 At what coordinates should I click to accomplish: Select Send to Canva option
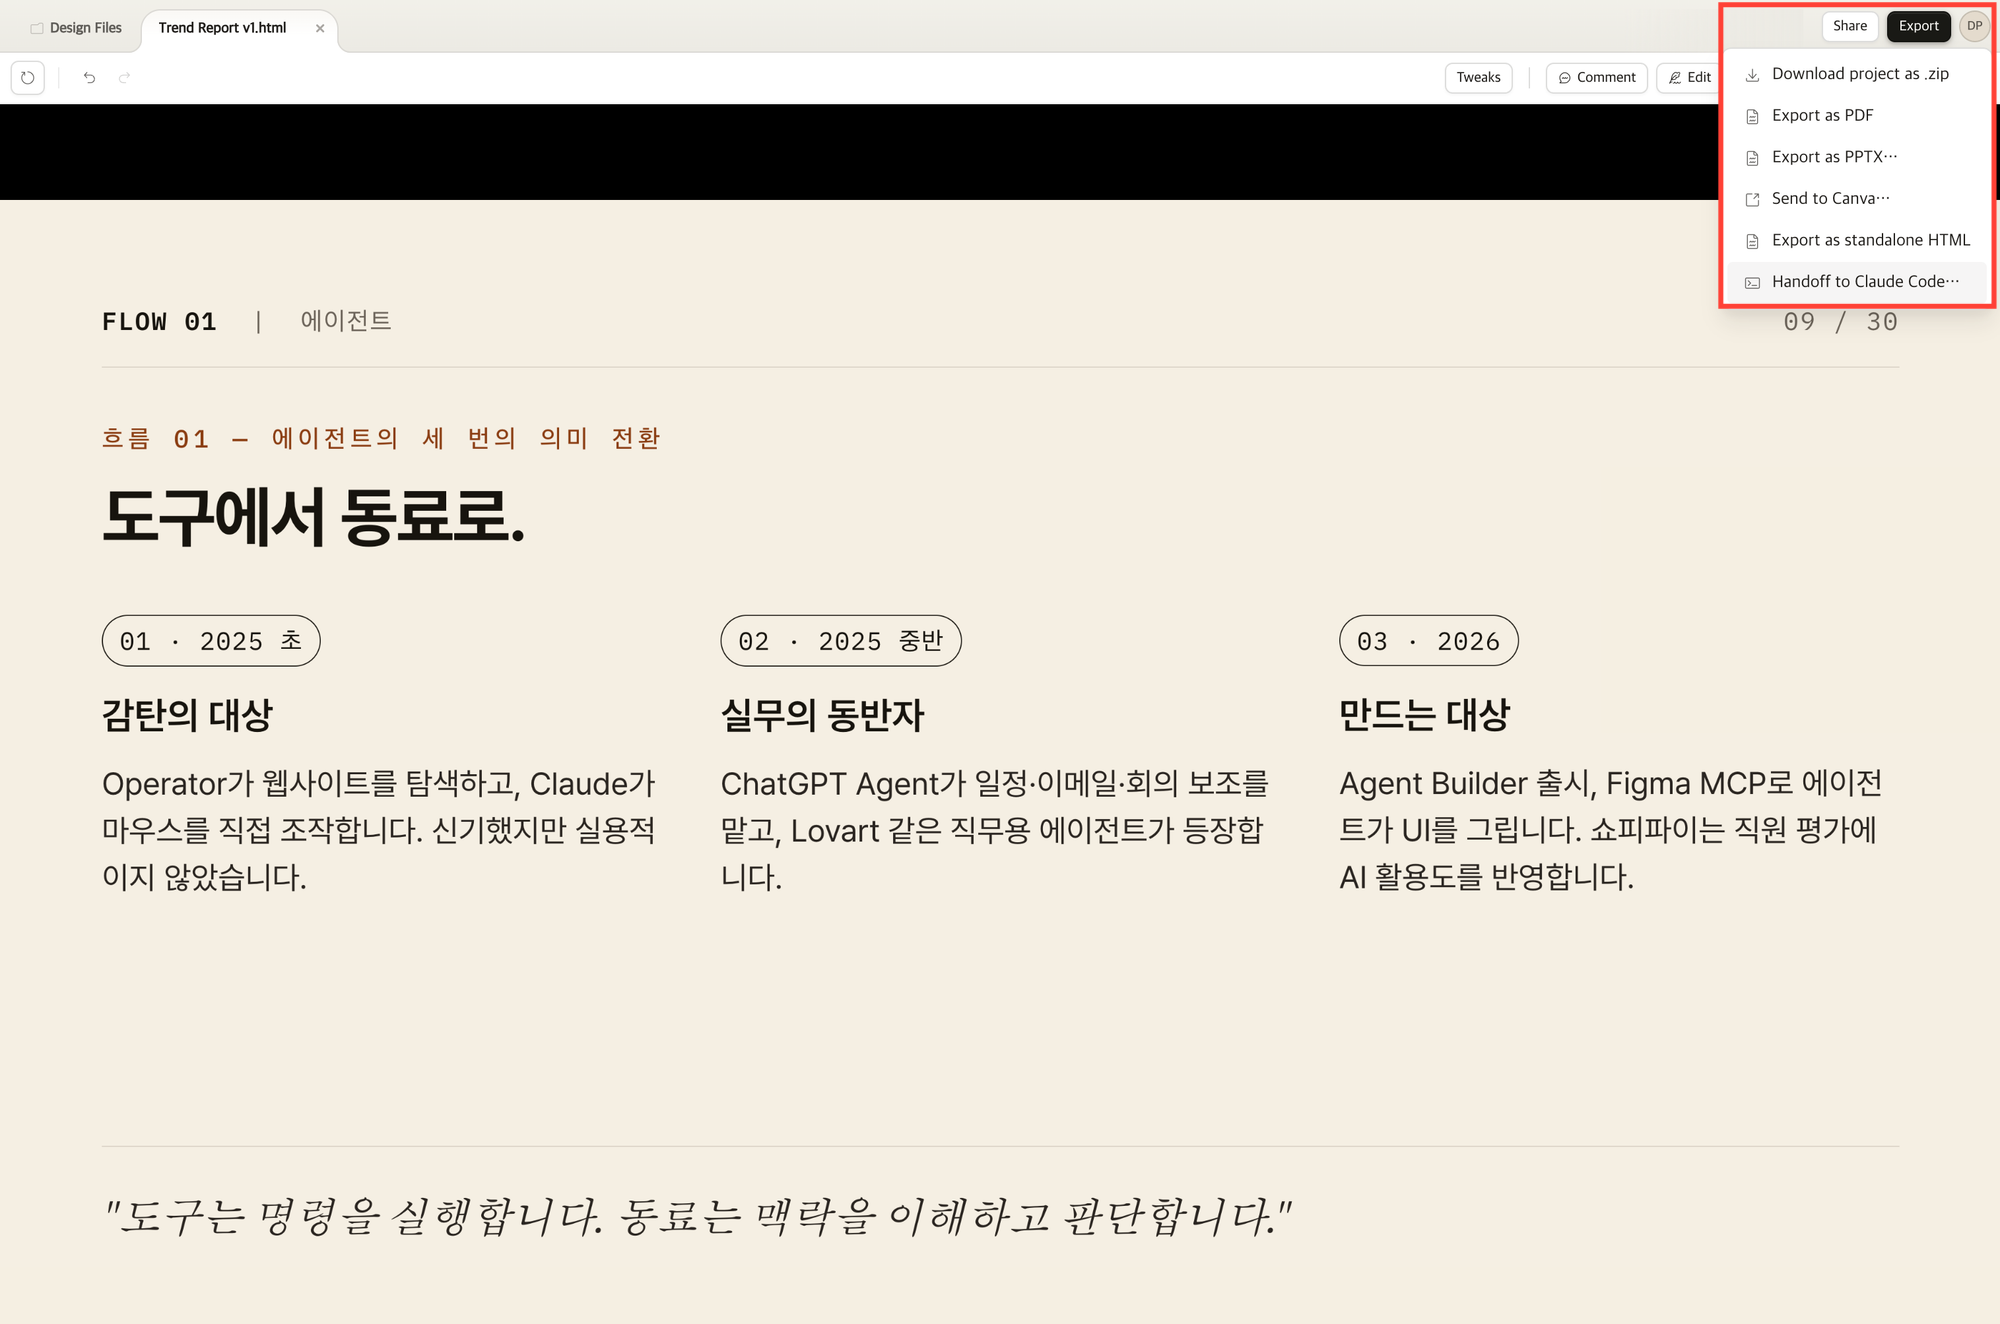coord(1830,198)
